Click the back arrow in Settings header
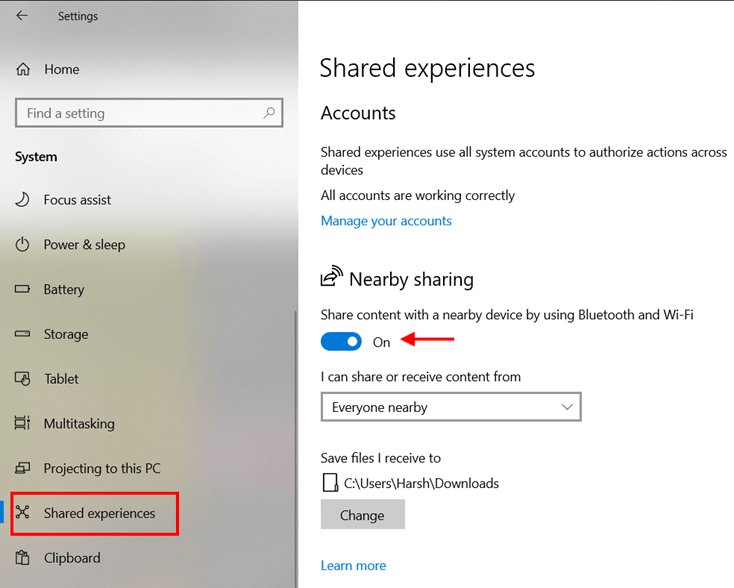This screenshot has height=588, width=734. tap(22, 16)
